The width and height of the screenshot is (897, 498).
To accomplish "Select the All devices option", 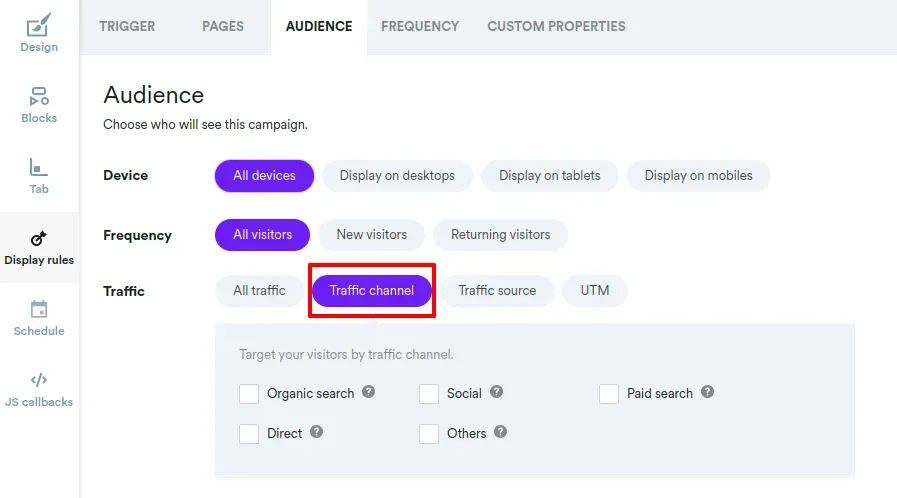I will [264, 176].
